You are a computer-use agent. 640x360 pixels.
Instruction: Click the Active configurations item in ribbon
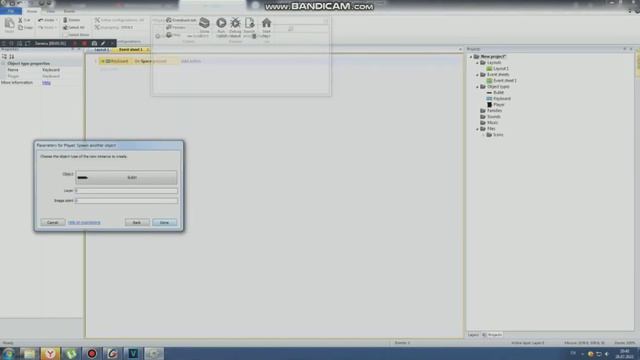tap(120, 20)
